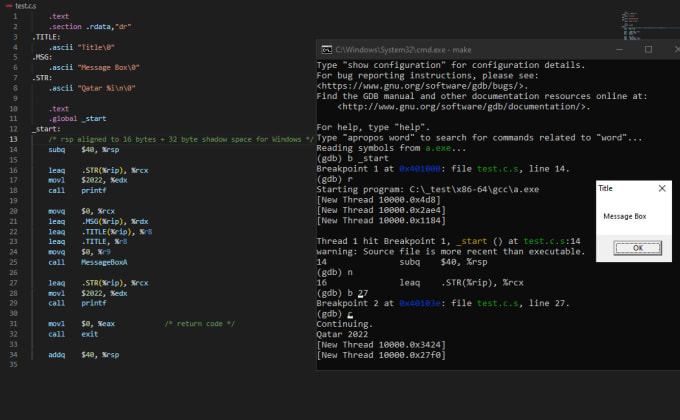680x420 pixels.
Task: Click "leaq .TITLE, %r8" on line 23
Action: 88,242
